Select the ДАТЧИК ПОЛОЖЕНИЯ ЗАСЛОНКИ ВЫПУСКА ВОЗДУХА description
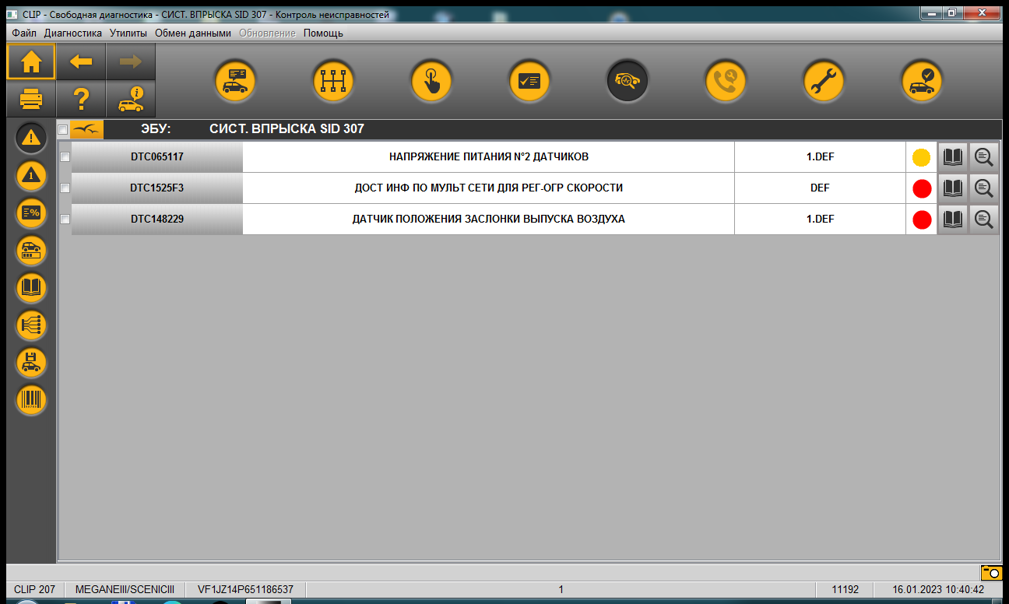Image resolution: width=1009 pixels, height=604 pixels. (x=488, y=219)
